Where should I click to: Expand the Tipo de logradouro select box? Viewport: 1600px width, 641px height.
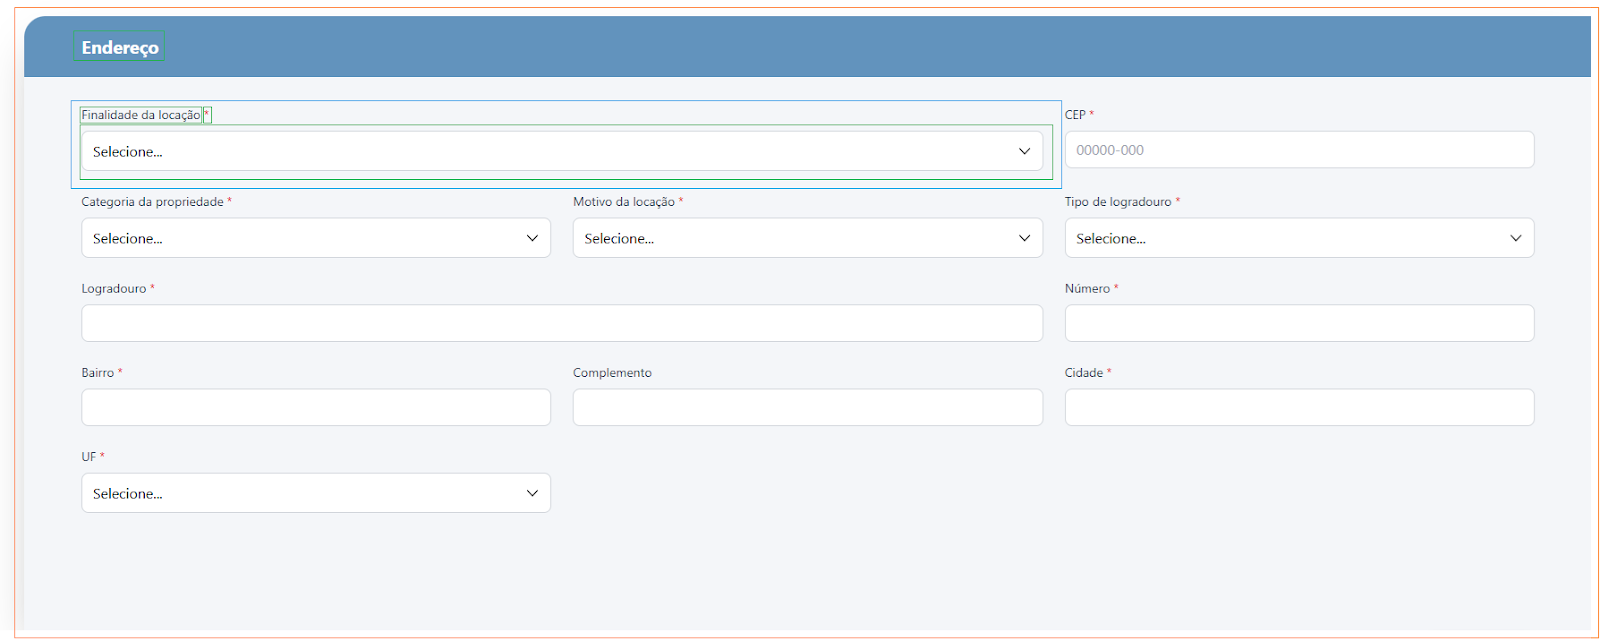[1298, 239]
